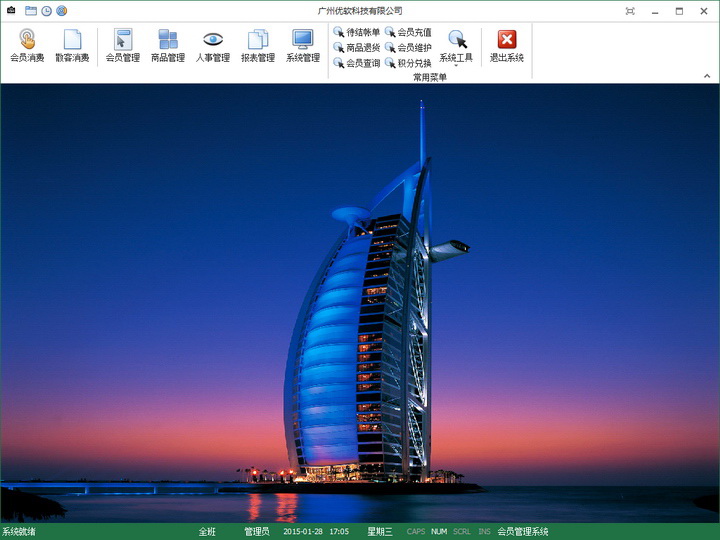Click the 常用菜单 group label
This screenshot has height=540, width=720.
click(430, 77)
